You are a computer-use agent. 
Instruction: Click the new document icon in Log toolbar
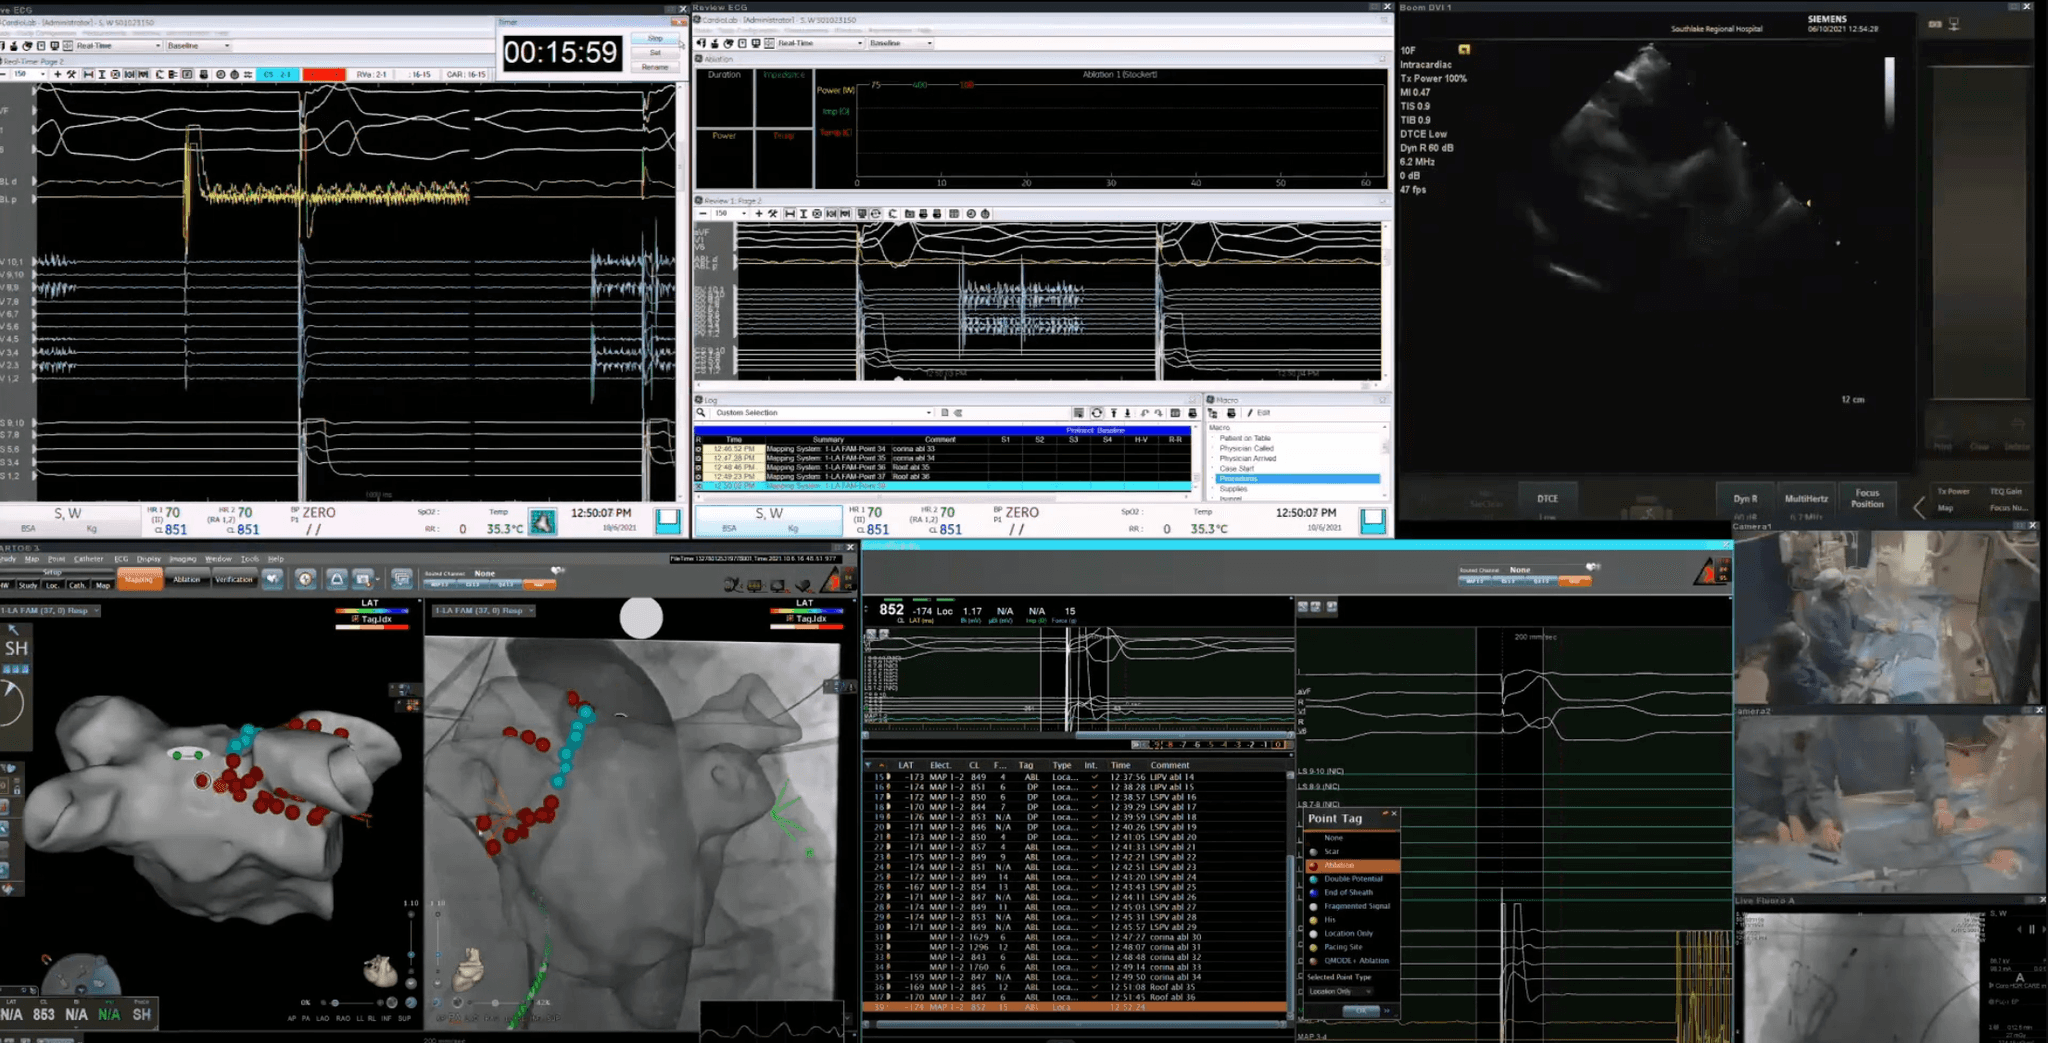click(x=944, y=412)
